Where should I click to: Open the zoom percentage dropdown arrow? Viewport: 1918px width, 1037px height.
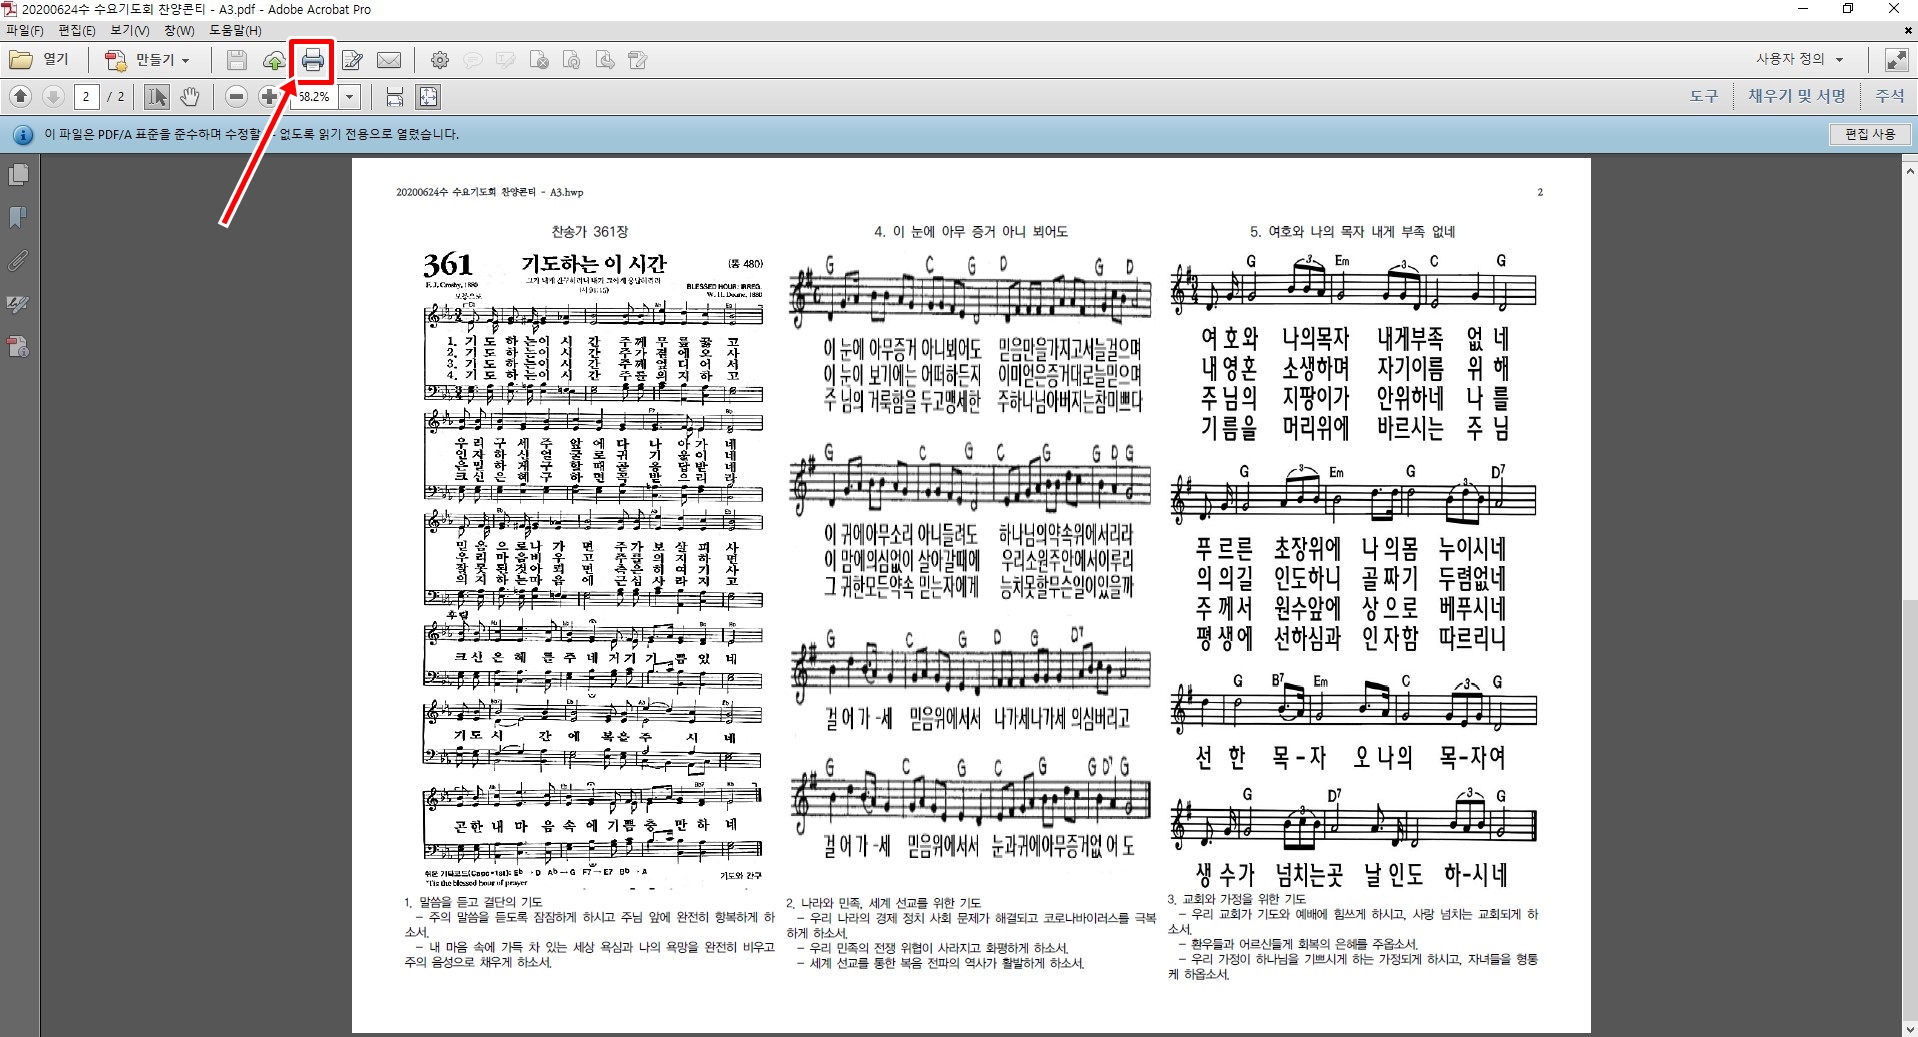[350, 97]
